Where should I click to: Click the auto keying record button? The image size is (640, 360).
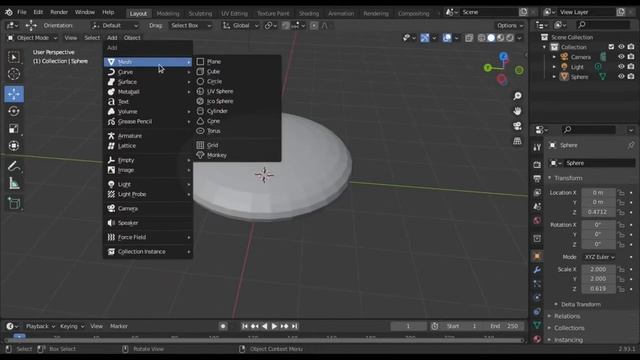click(223, 326)
